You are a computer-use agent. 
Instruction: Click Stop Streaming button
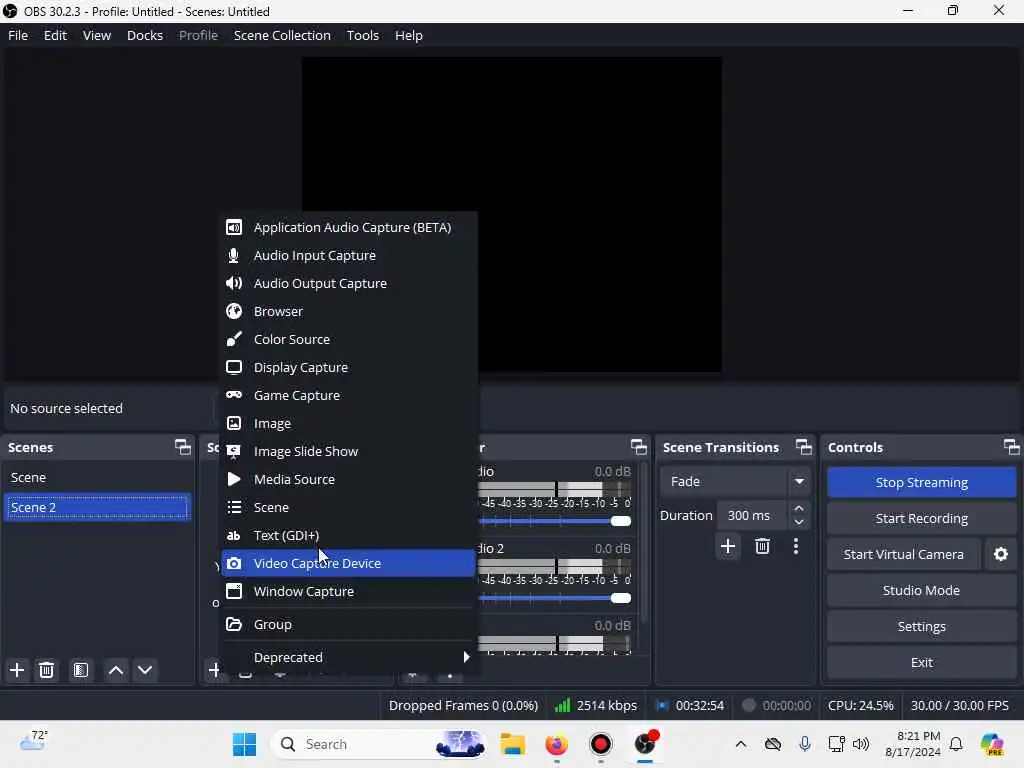[x=921, y=482]
